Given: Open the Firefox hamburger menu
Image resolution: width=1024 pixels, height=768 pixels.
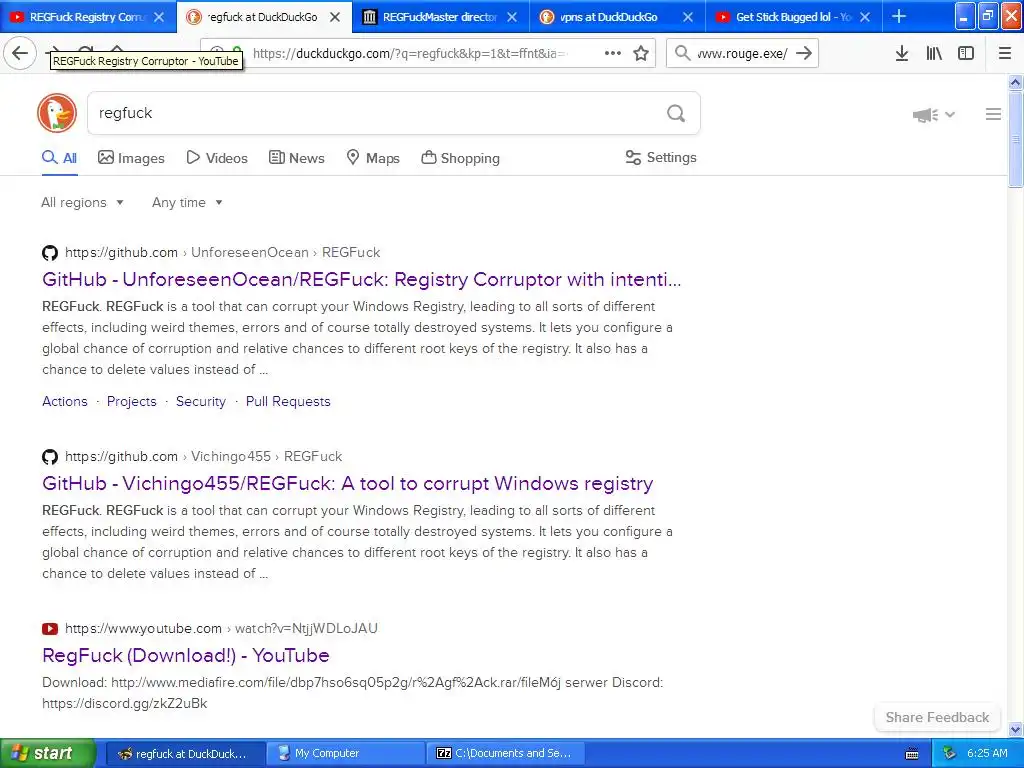Looking at the screenshot, I should coord(1005,54).
